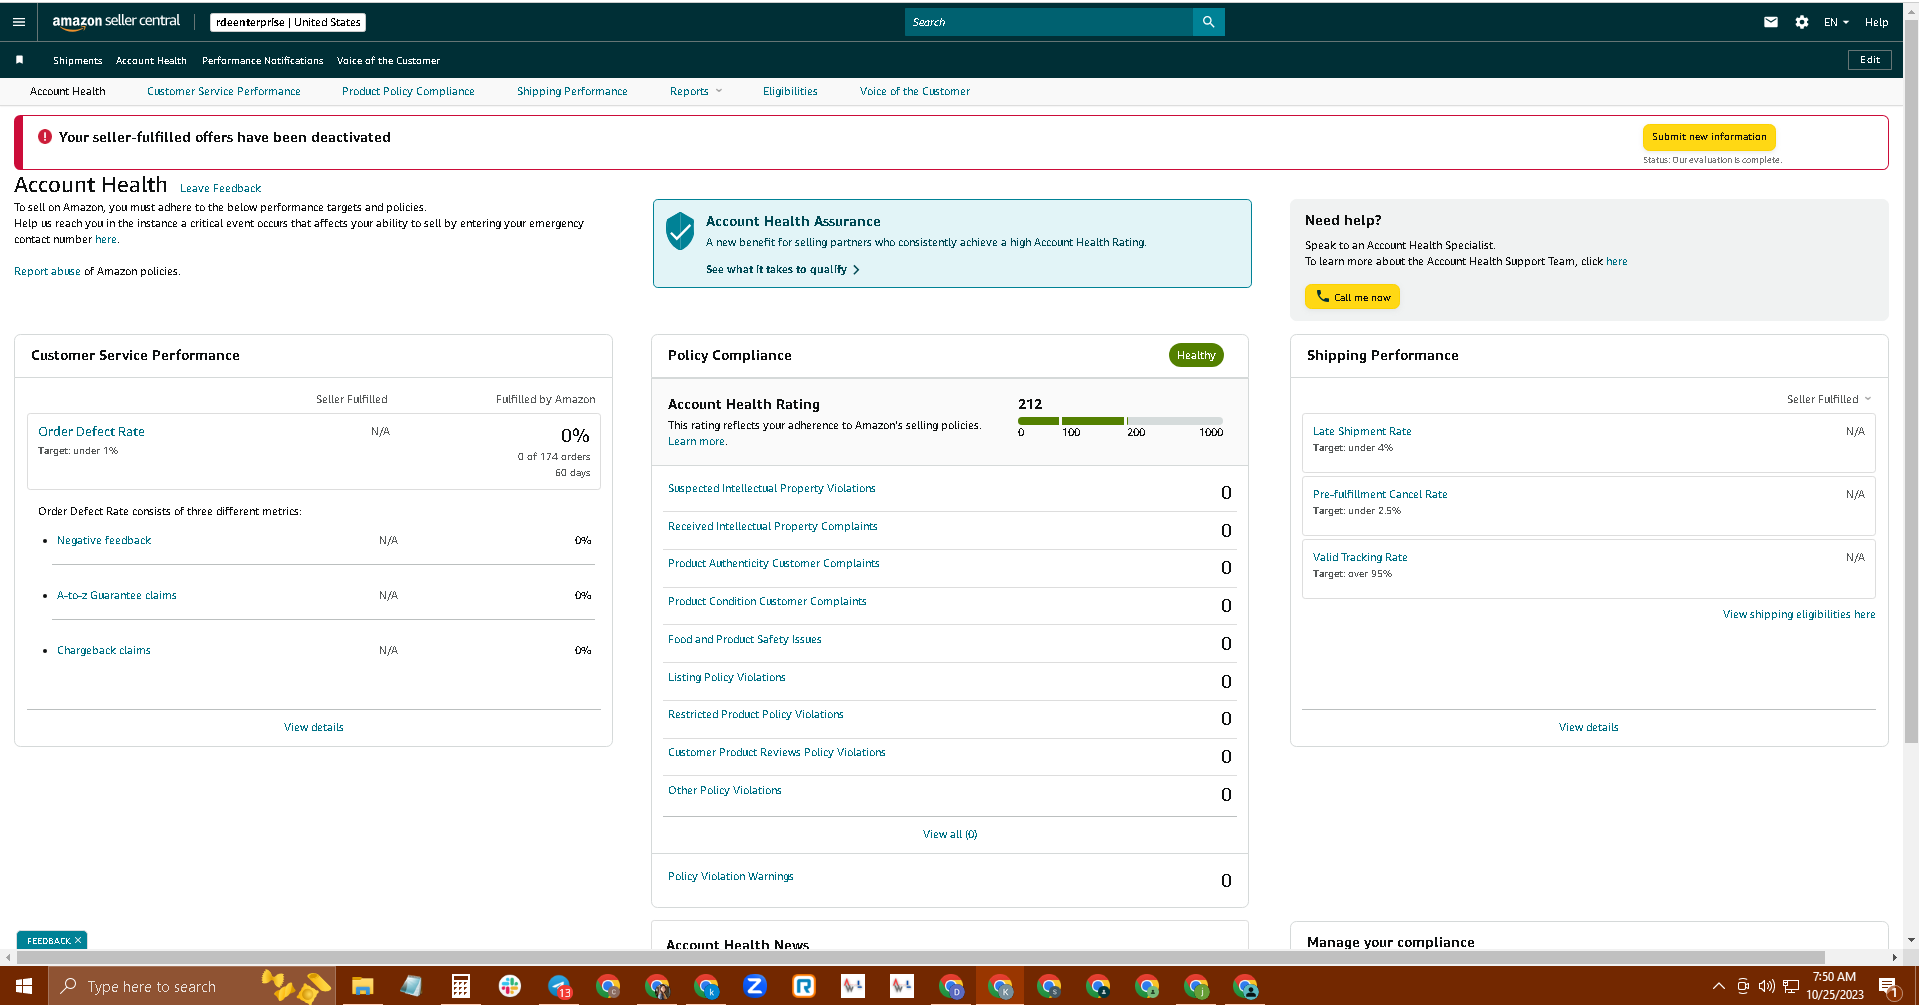Click the Meet Now camera tray icon
Screen dimensions: 1919x1005
(x=1743, y=986)
